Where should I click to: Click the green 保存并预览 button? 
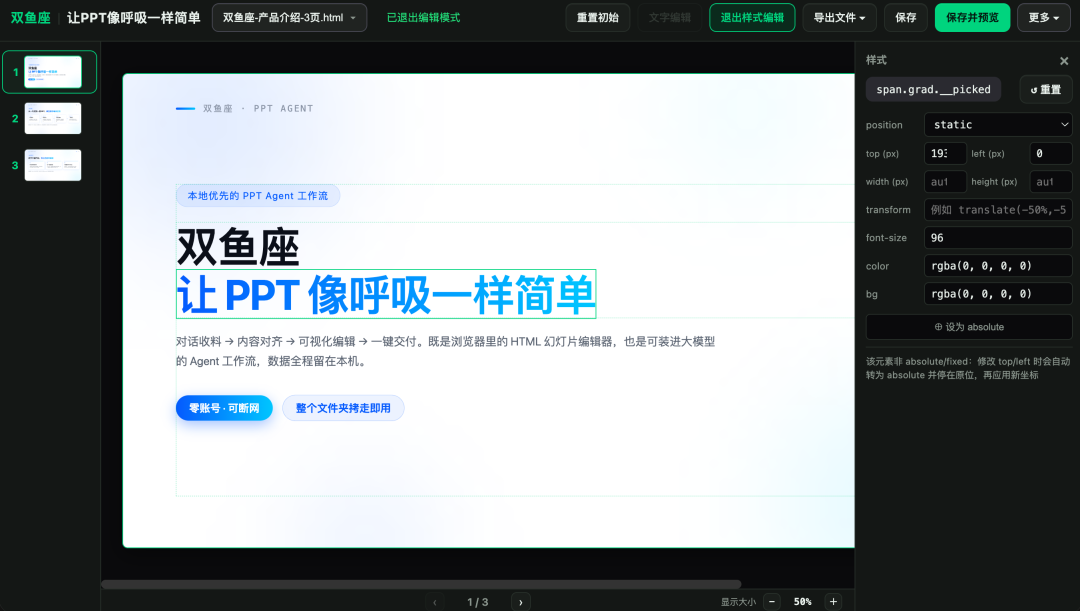(973, 18)
